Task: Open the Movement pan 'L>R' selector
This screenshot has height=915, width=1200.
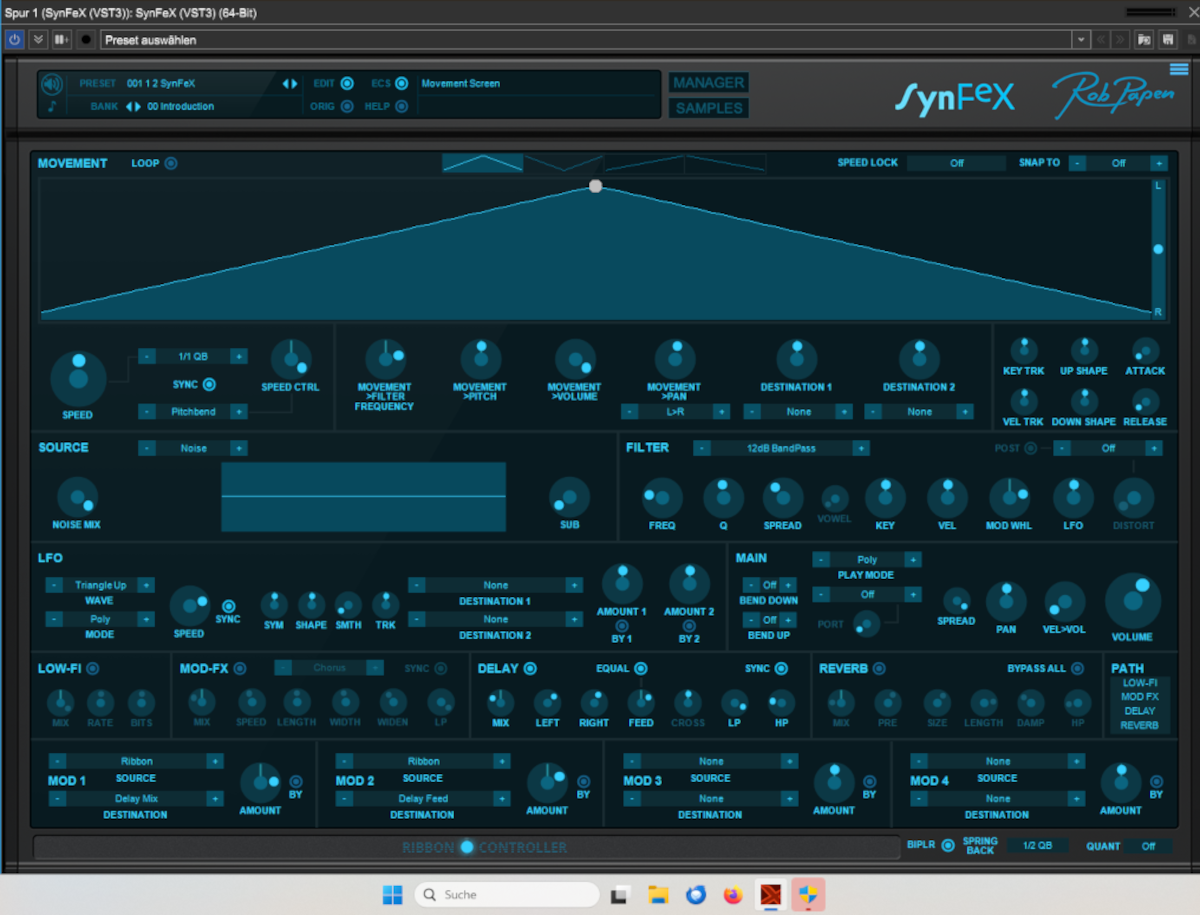Action: (x=673, y=411)
